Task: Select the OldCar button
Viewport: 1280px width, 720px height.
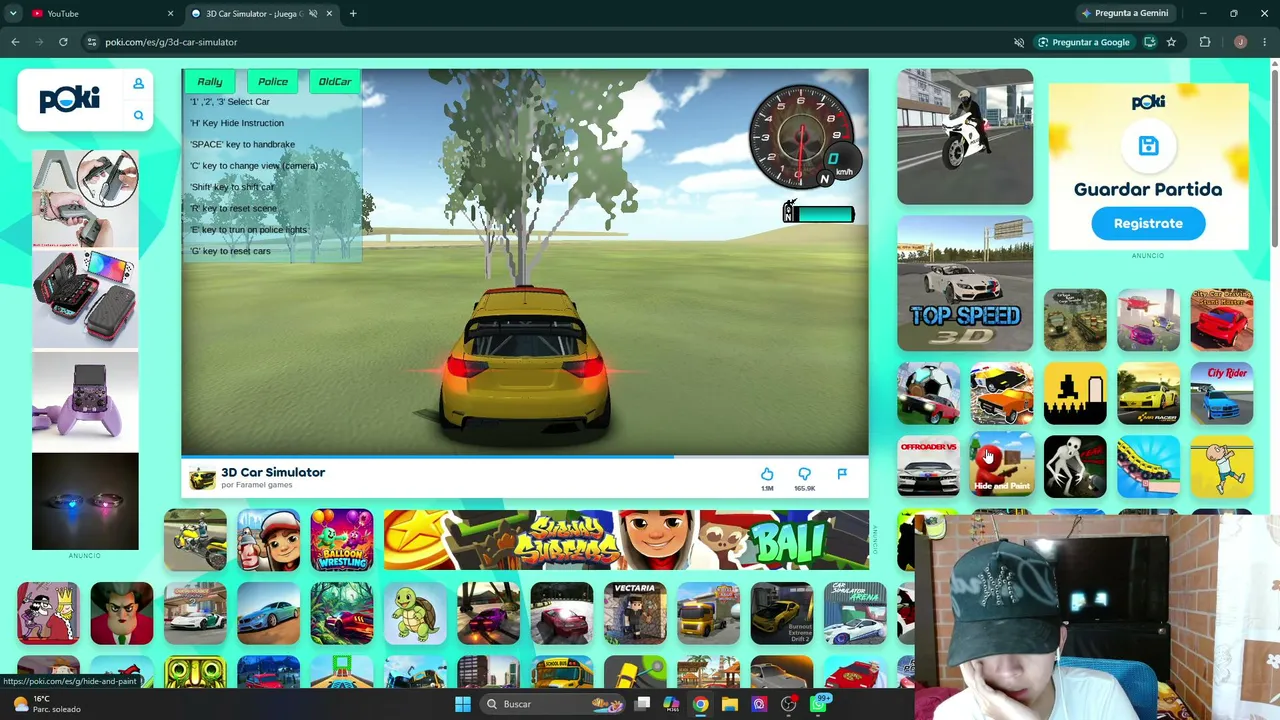Action: [x=335, y=81]
